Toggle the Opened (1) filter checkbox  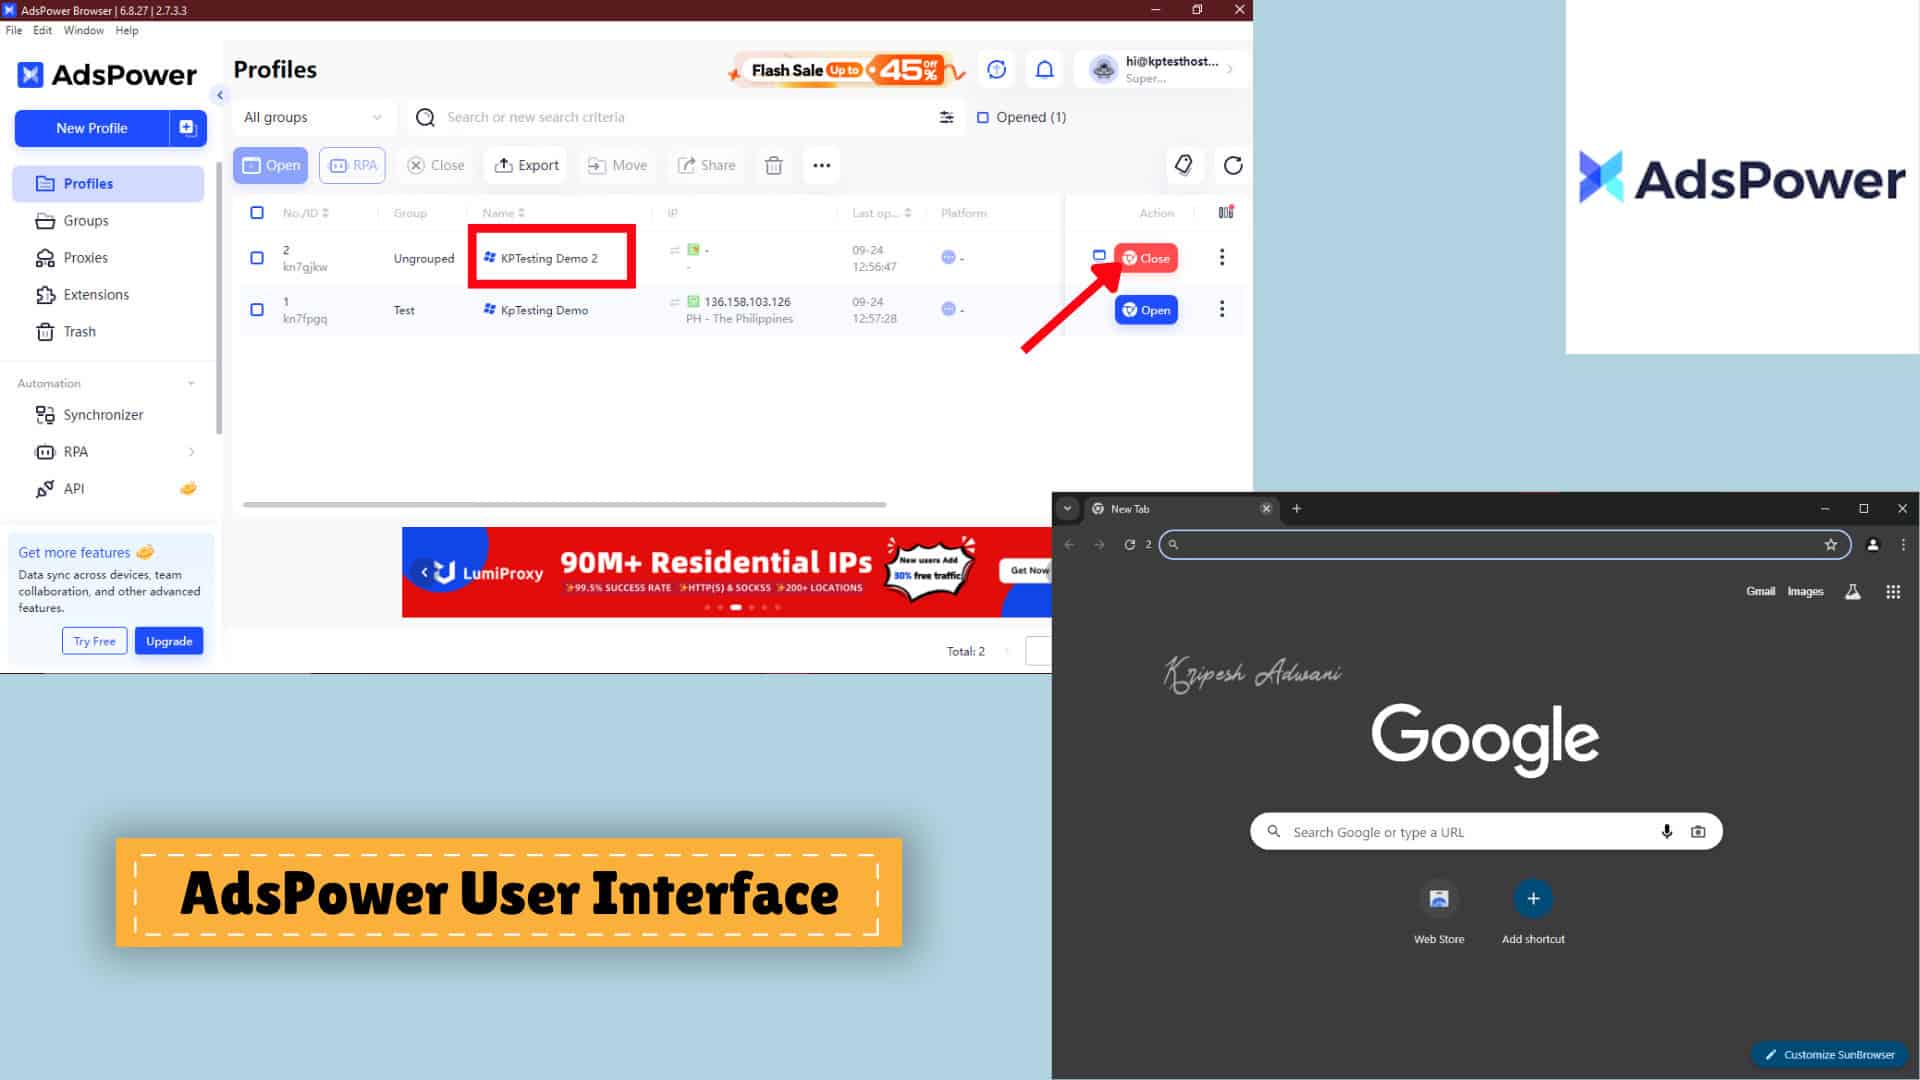982,117
